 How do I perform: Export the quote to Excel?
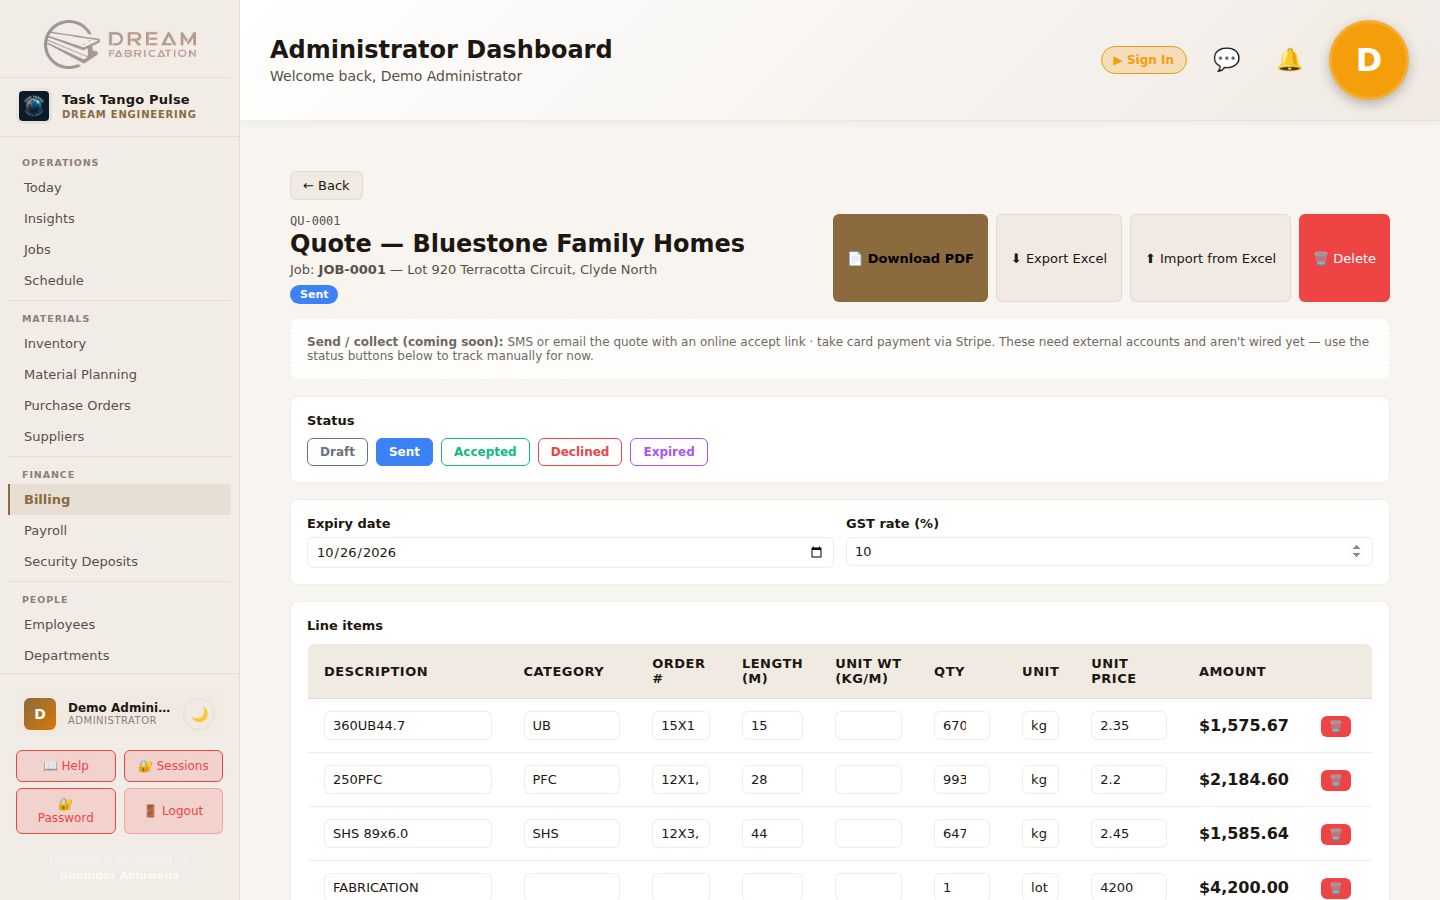pyautogui.click(x=1059, y=258)
